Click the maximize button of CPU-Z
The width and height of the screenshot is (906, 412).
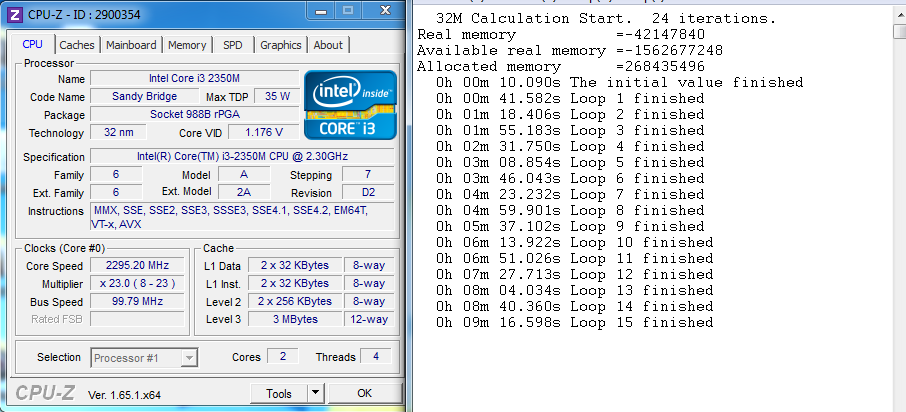click(348, 10)
